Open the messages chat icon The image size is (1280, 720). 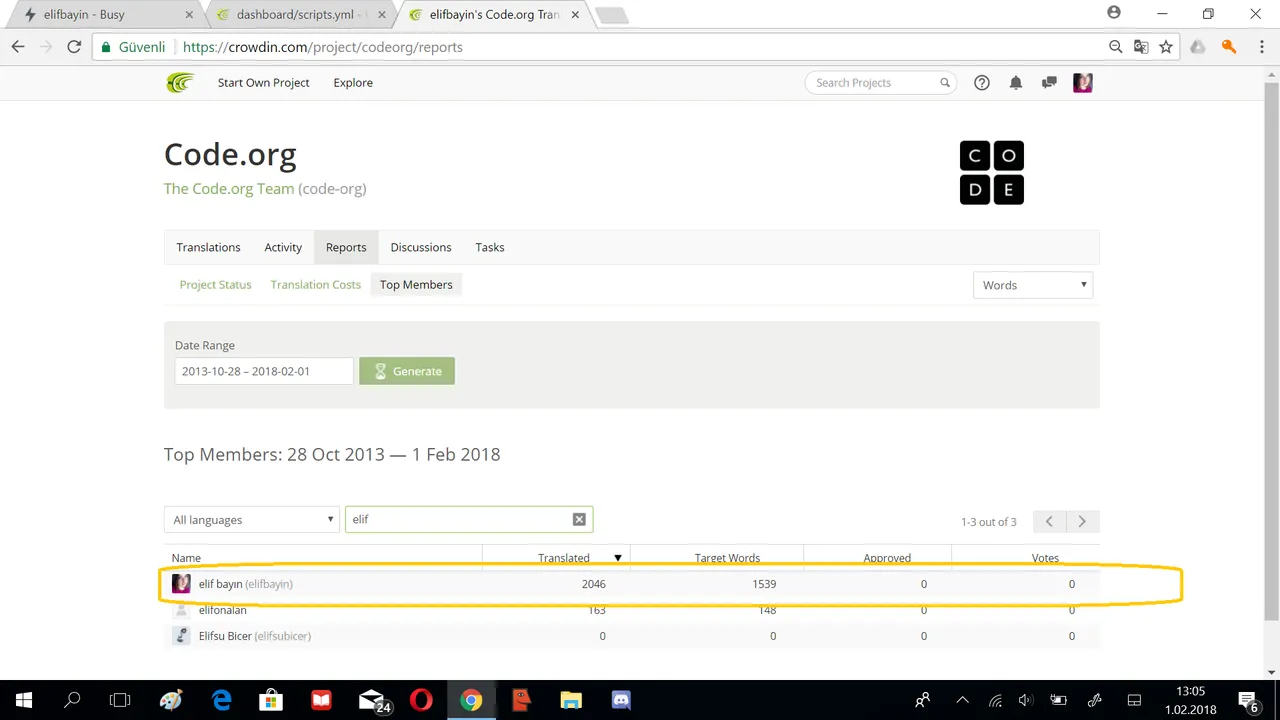point(1049,83)
